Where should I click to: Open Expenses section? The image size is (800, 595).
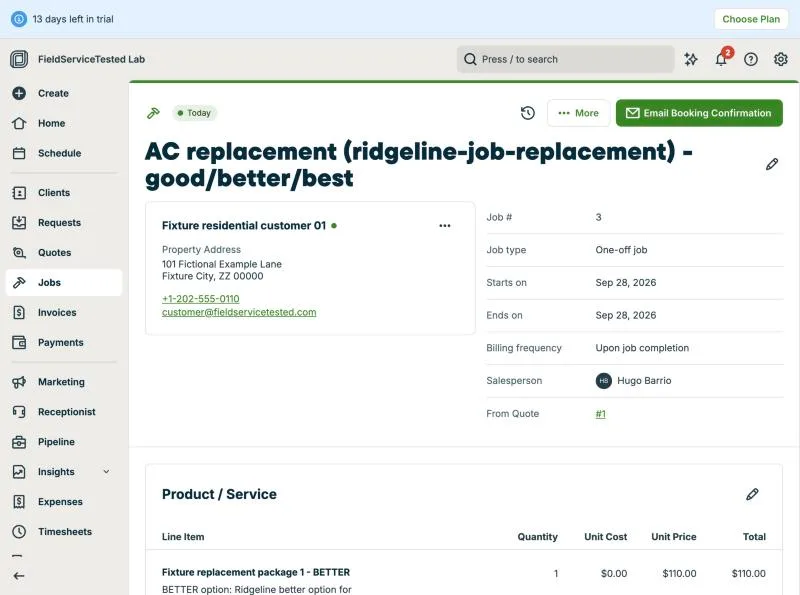point(60,502)
